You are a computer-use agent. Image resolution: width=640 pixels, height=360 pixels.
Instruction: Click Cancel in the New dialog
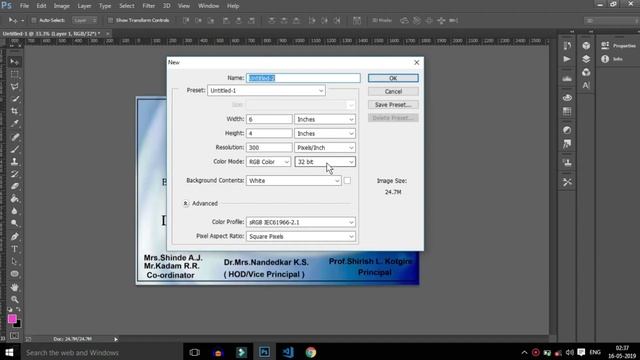tap(393, 91)
